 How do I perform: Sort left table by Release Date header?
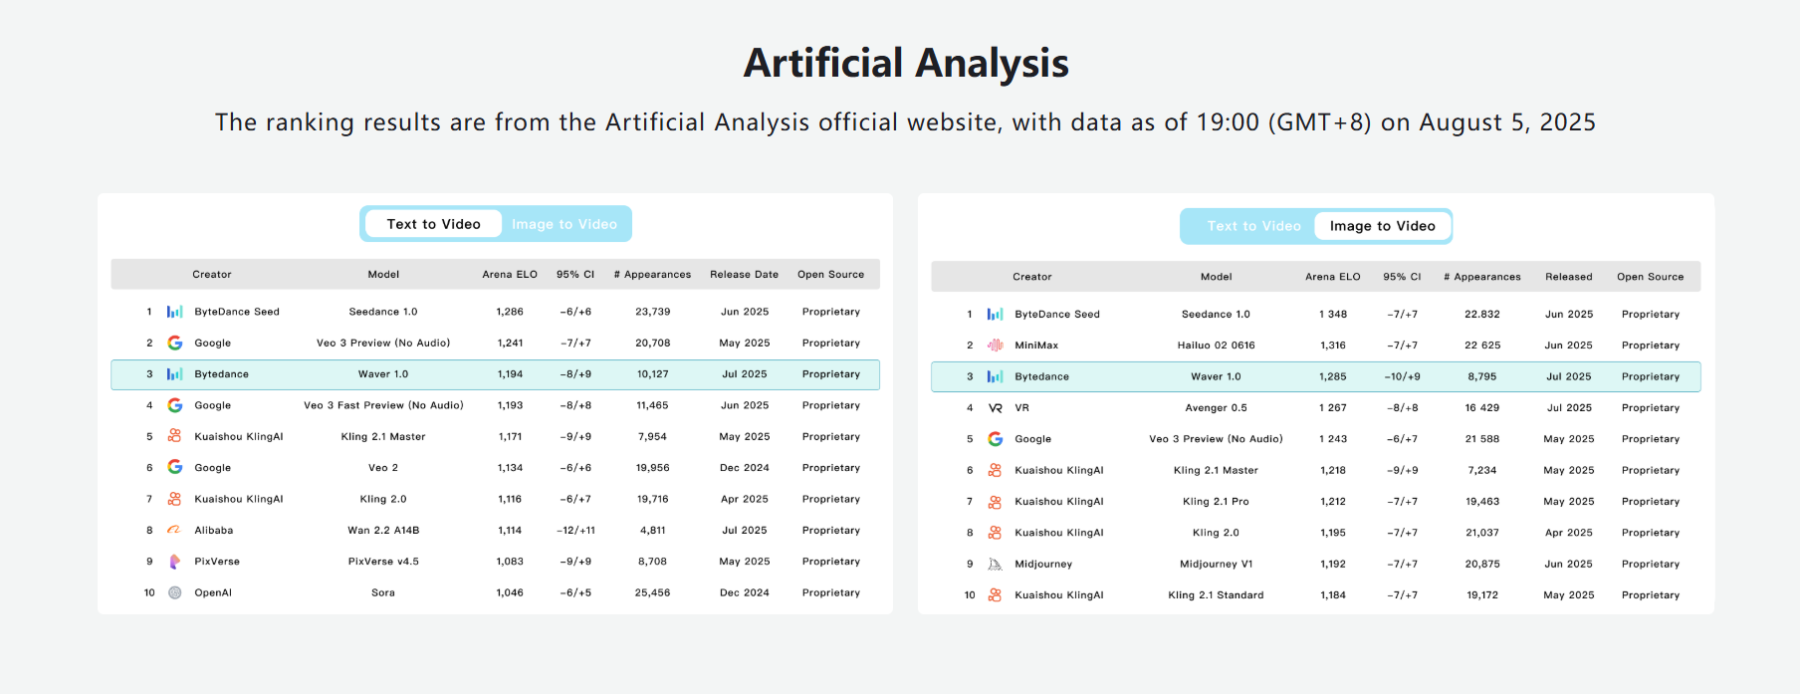pos(744,274)
